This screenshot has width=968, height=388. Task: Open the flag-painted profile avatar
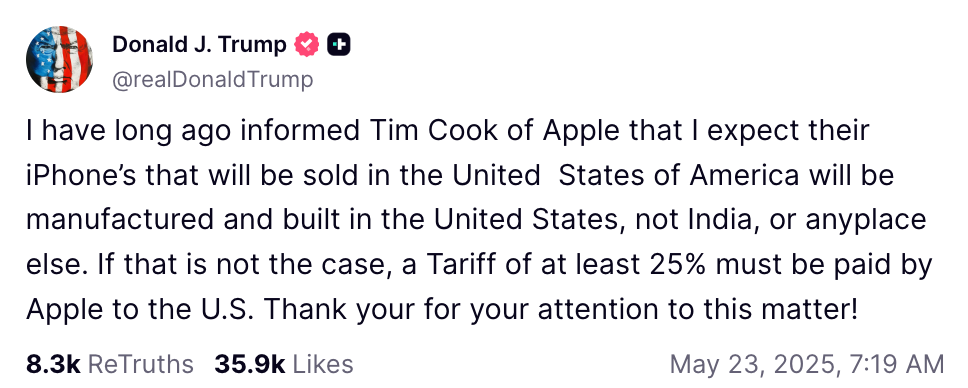(59, 60)
